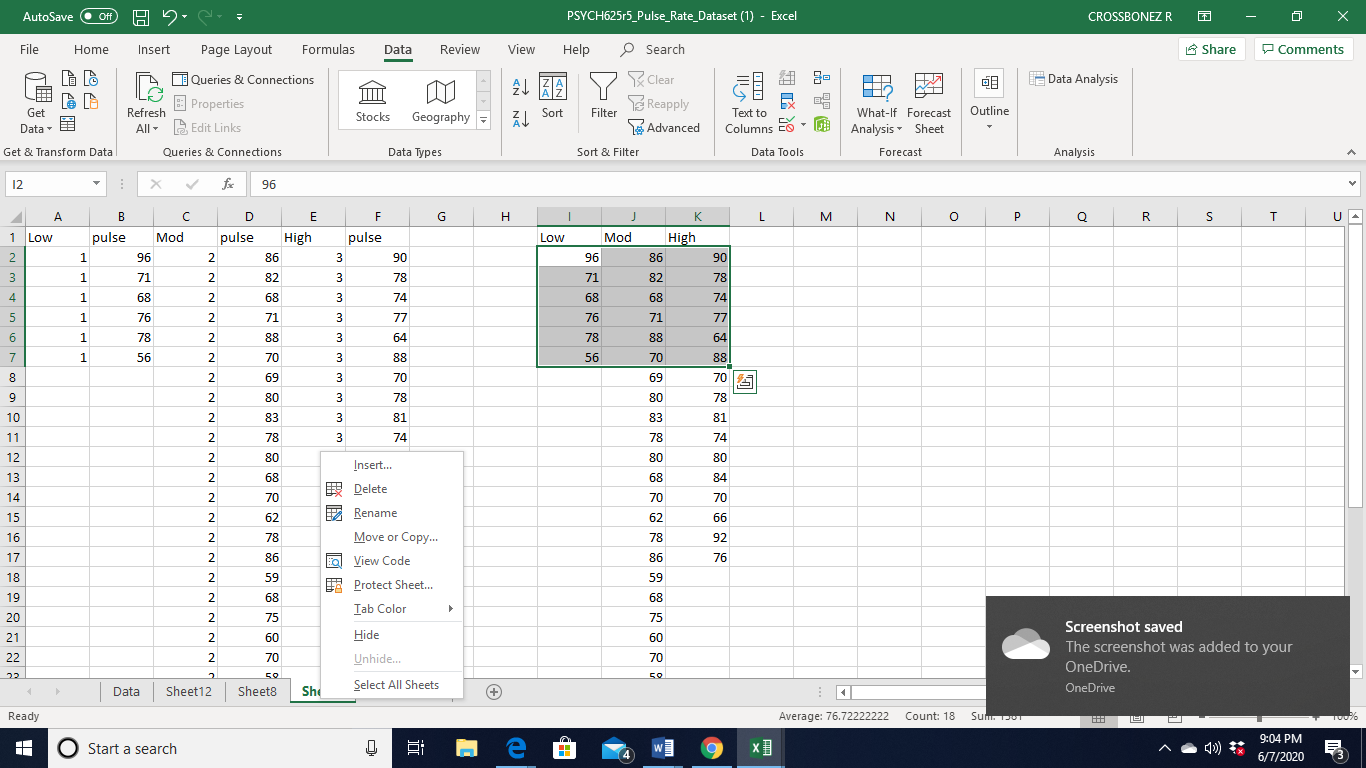Switch to the Data sheet tab
The height and width of the screenshot is (768, 1366).
click(x=126, y=691)
